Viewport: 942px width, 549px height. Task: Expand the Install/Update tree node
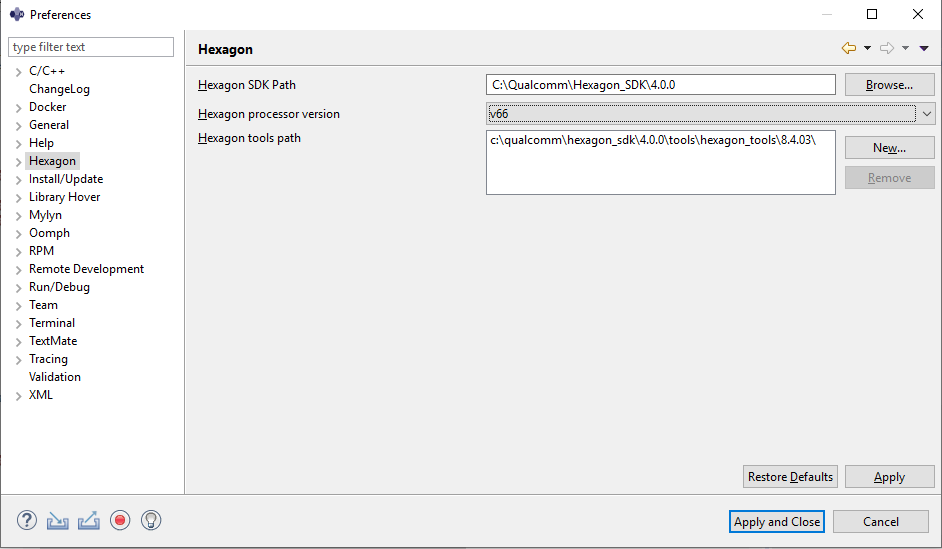(x=19, y=180)
